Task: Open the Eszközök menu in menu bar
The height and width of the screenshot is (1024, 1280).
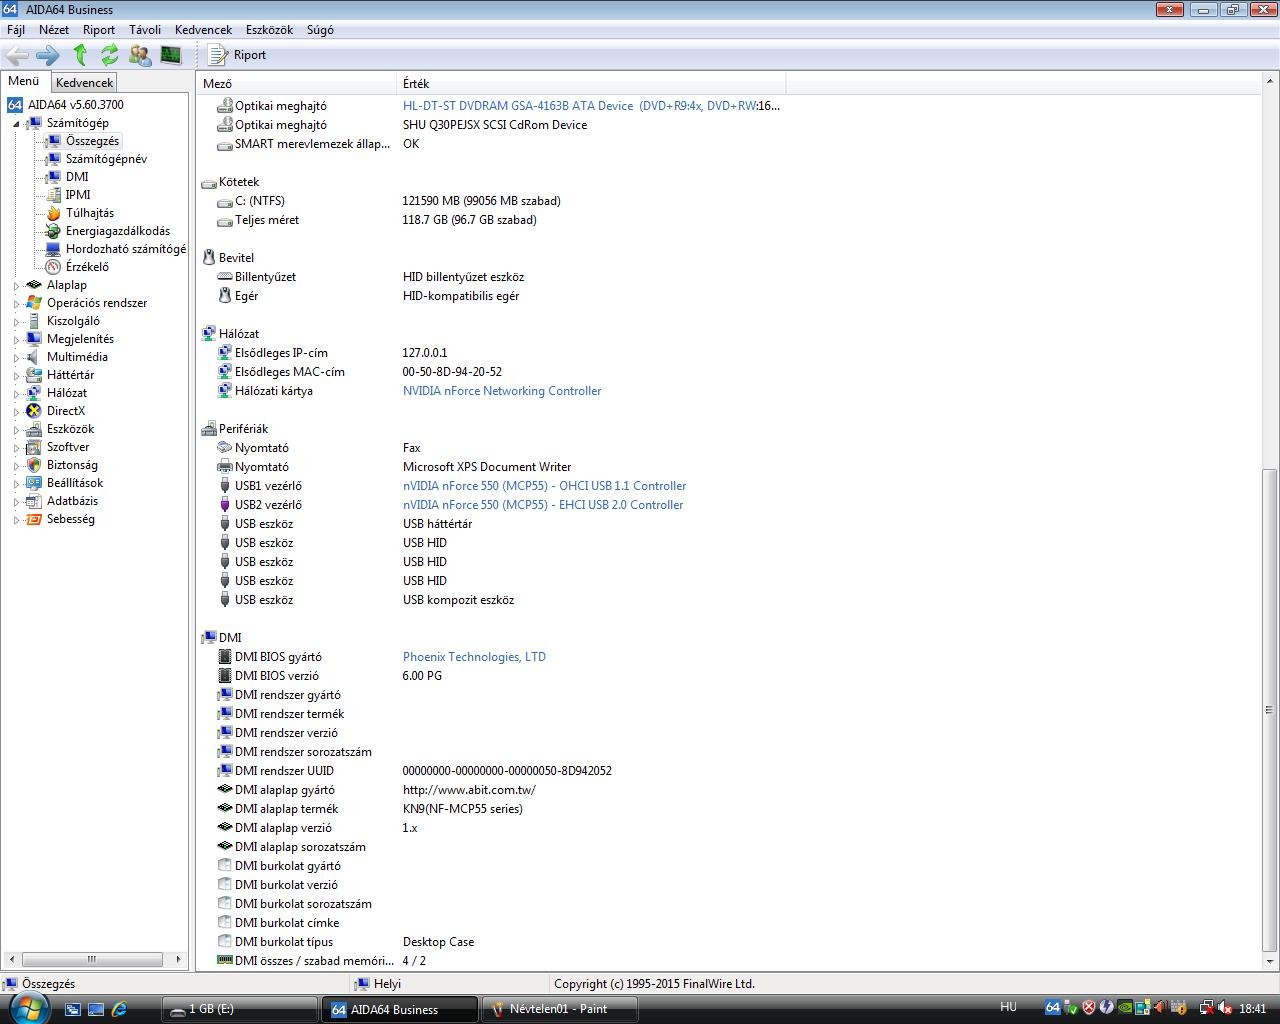Action: (x=269, y=30)
